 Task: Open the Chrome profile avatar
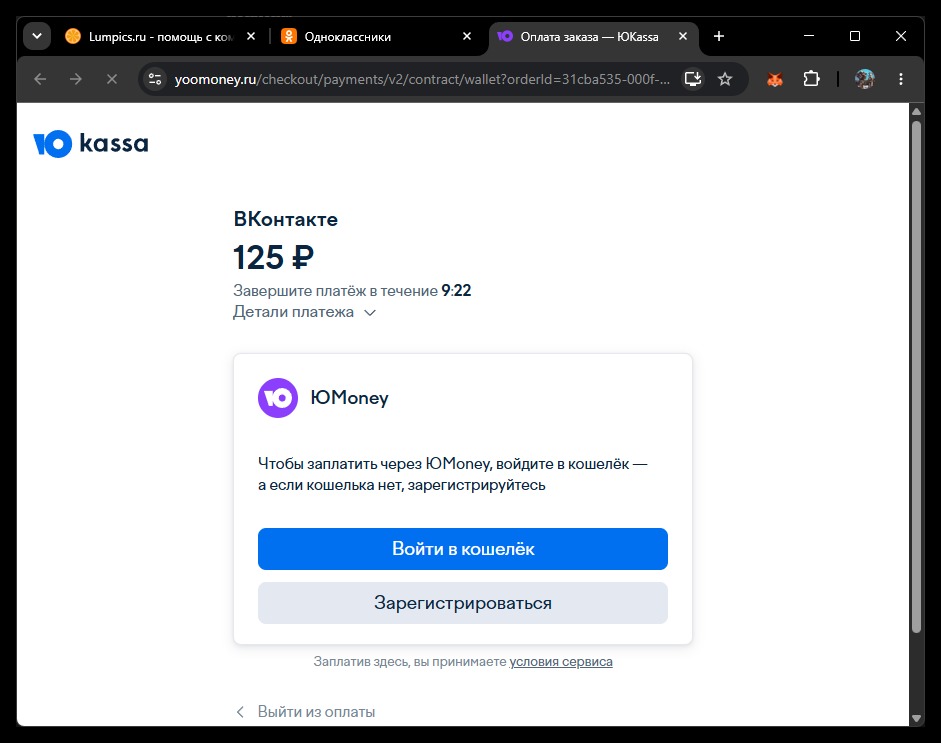coord(864,79)
